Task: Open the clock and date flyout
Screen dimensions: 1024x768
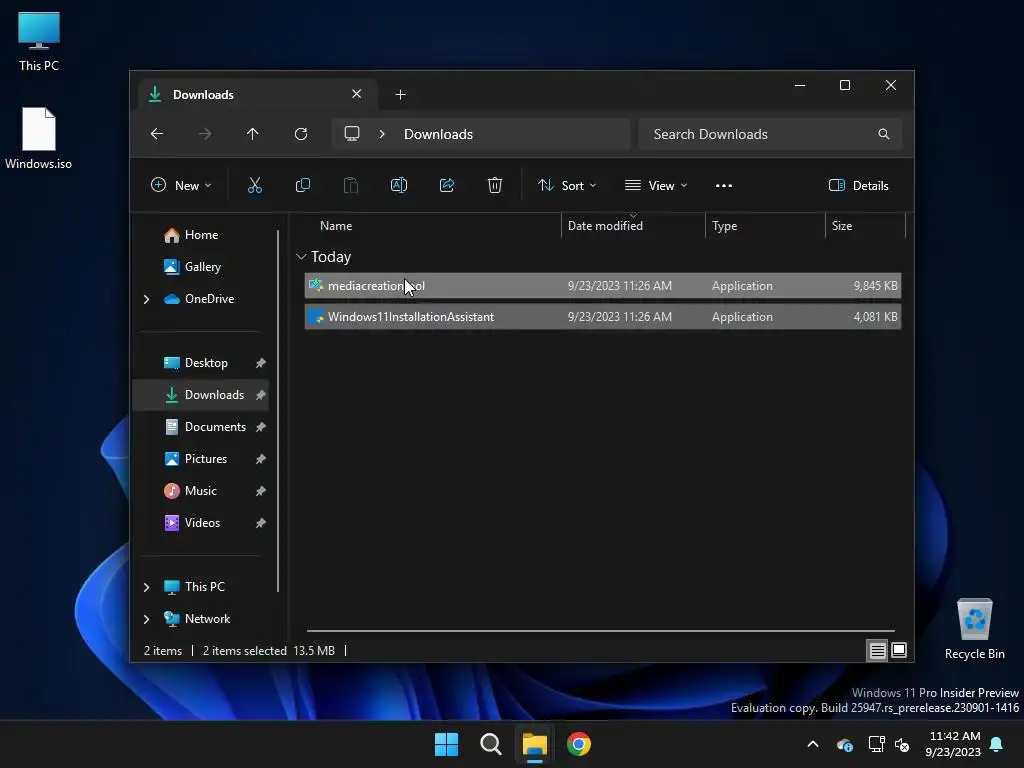Action: tap(952, 744)
